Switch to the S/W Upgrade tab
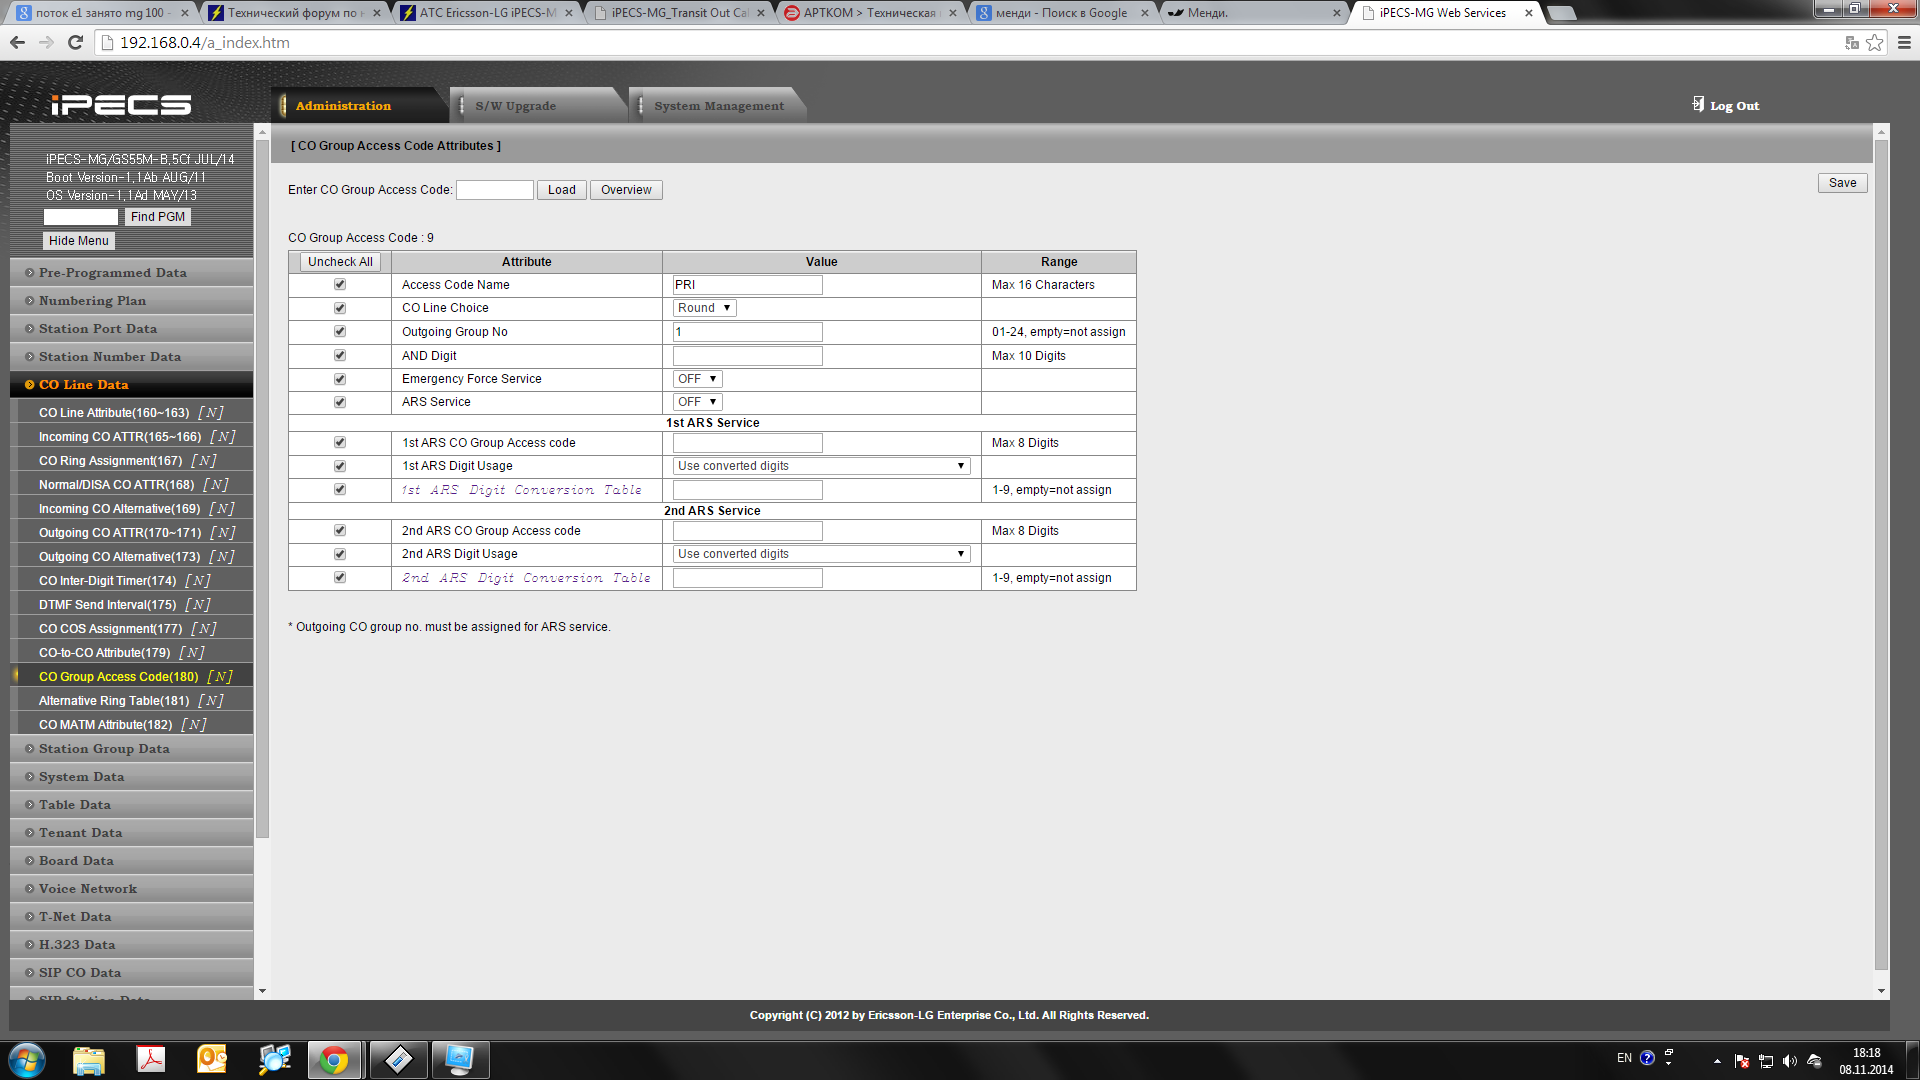 [515, 106]
